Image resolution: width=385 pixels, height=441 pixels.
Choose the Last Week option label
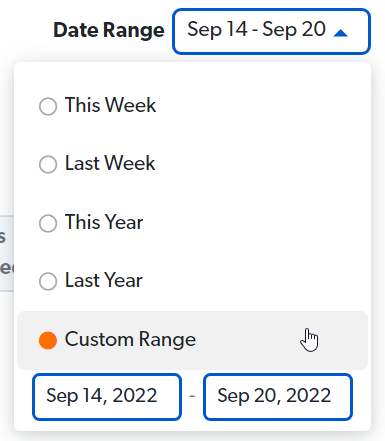point(110,163)
